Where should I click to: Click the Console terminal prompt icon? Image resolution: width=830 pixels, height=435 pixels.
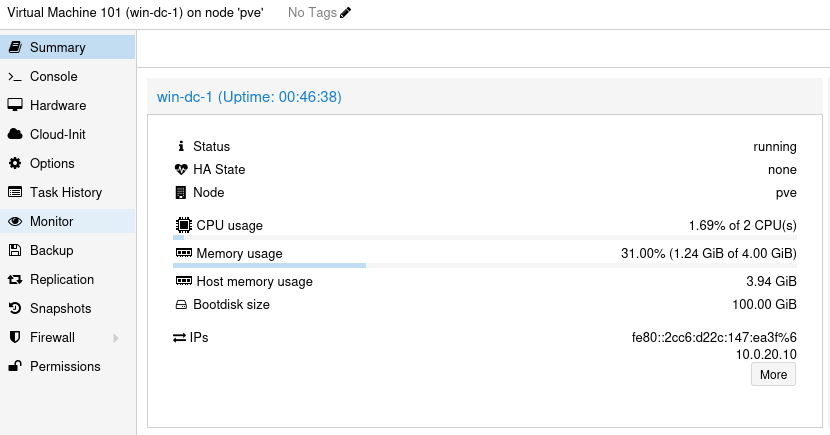pyautogui.click(x=15, y=77)
